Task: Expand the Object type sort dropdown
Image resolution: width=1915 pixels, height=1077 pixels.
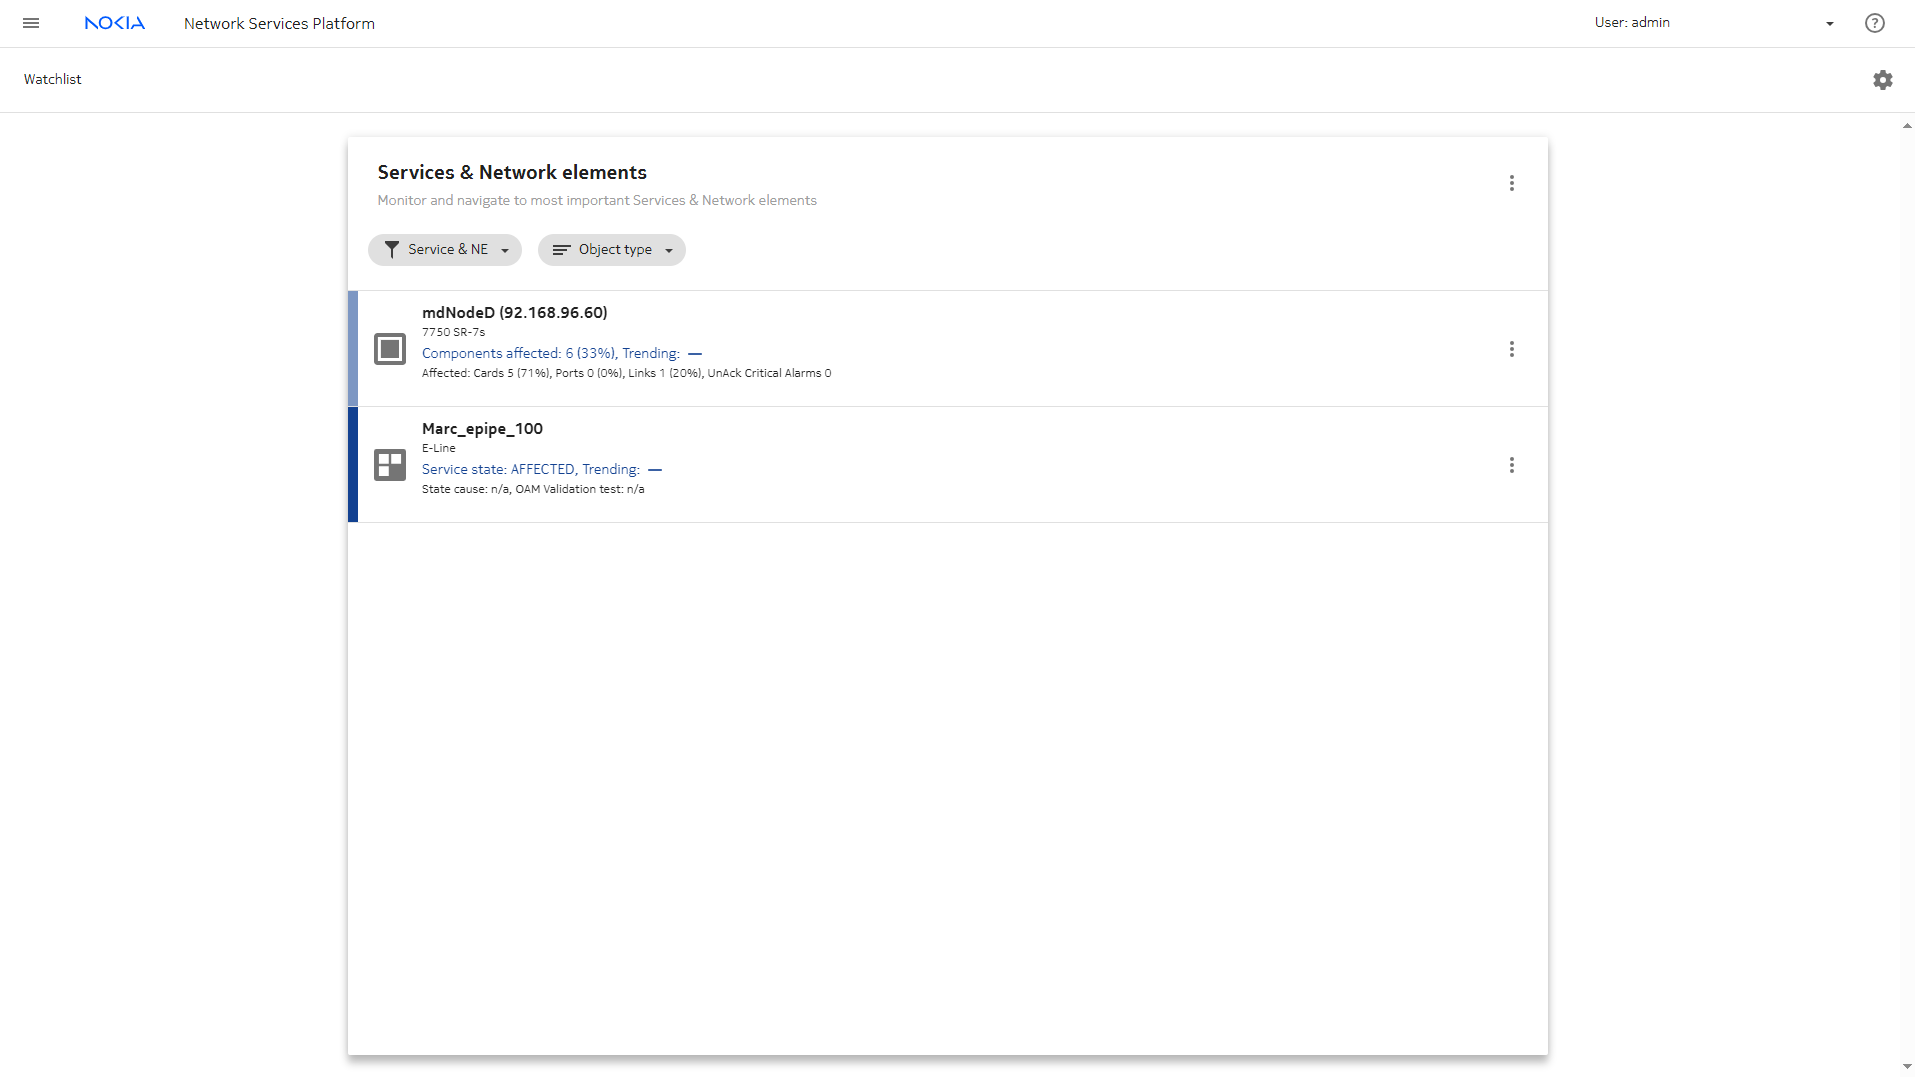Action: tap(612, 250)
